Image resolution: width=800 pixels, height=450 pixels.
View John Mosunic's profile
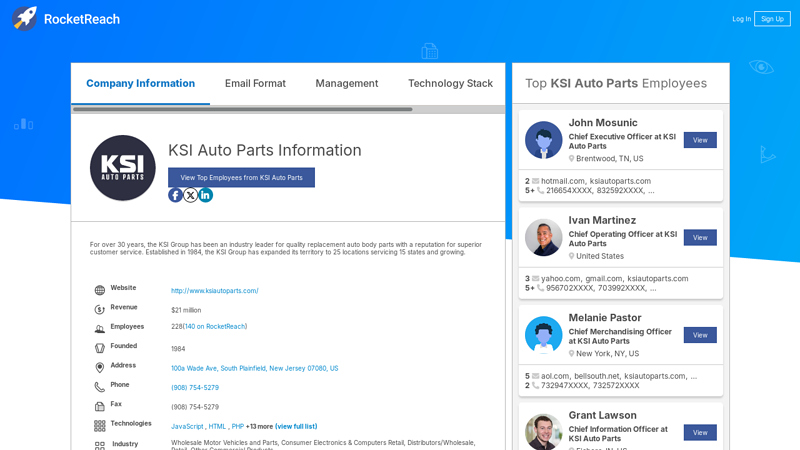[x=700, y=140]
